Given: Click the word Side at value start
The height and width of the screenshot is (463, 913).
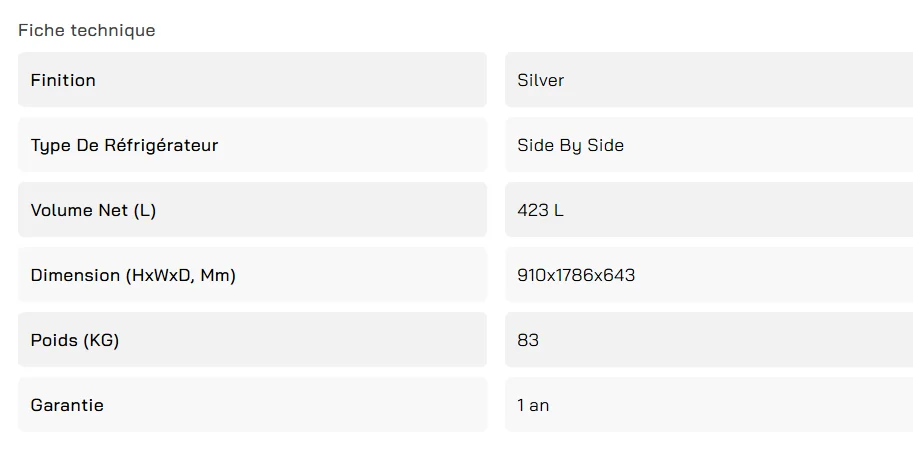Looking at the screenshot, I should click(x=534, y=145).
